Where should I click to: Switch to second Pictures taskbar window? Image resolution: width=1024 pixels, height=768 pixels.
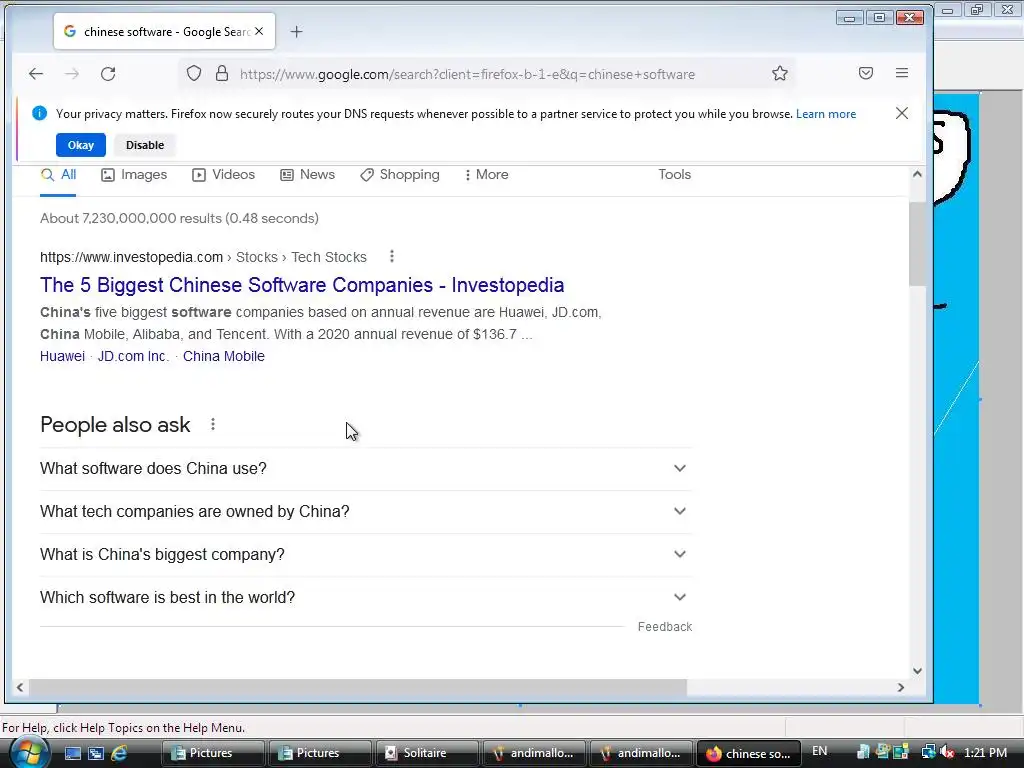pos(319,754)
